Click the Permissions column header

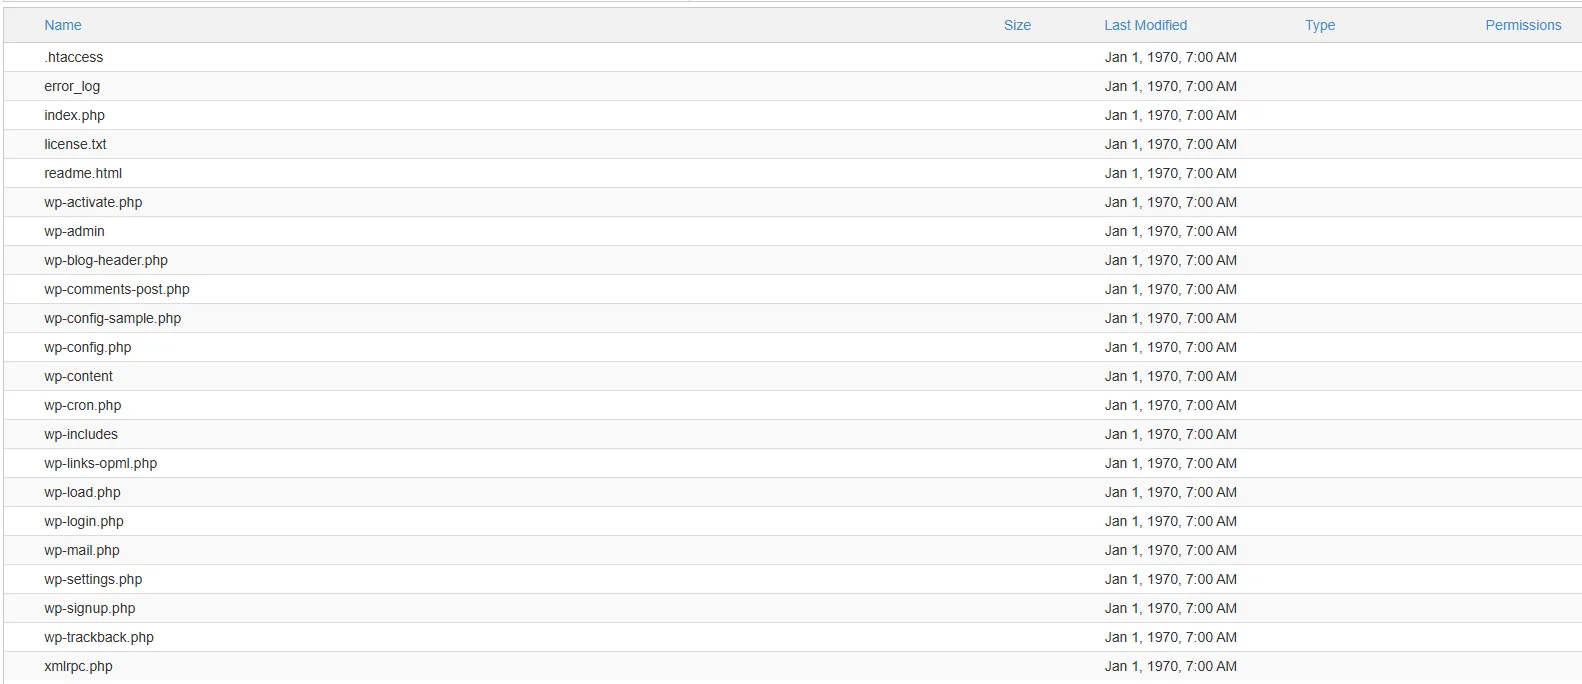[x=1522, y=25]
